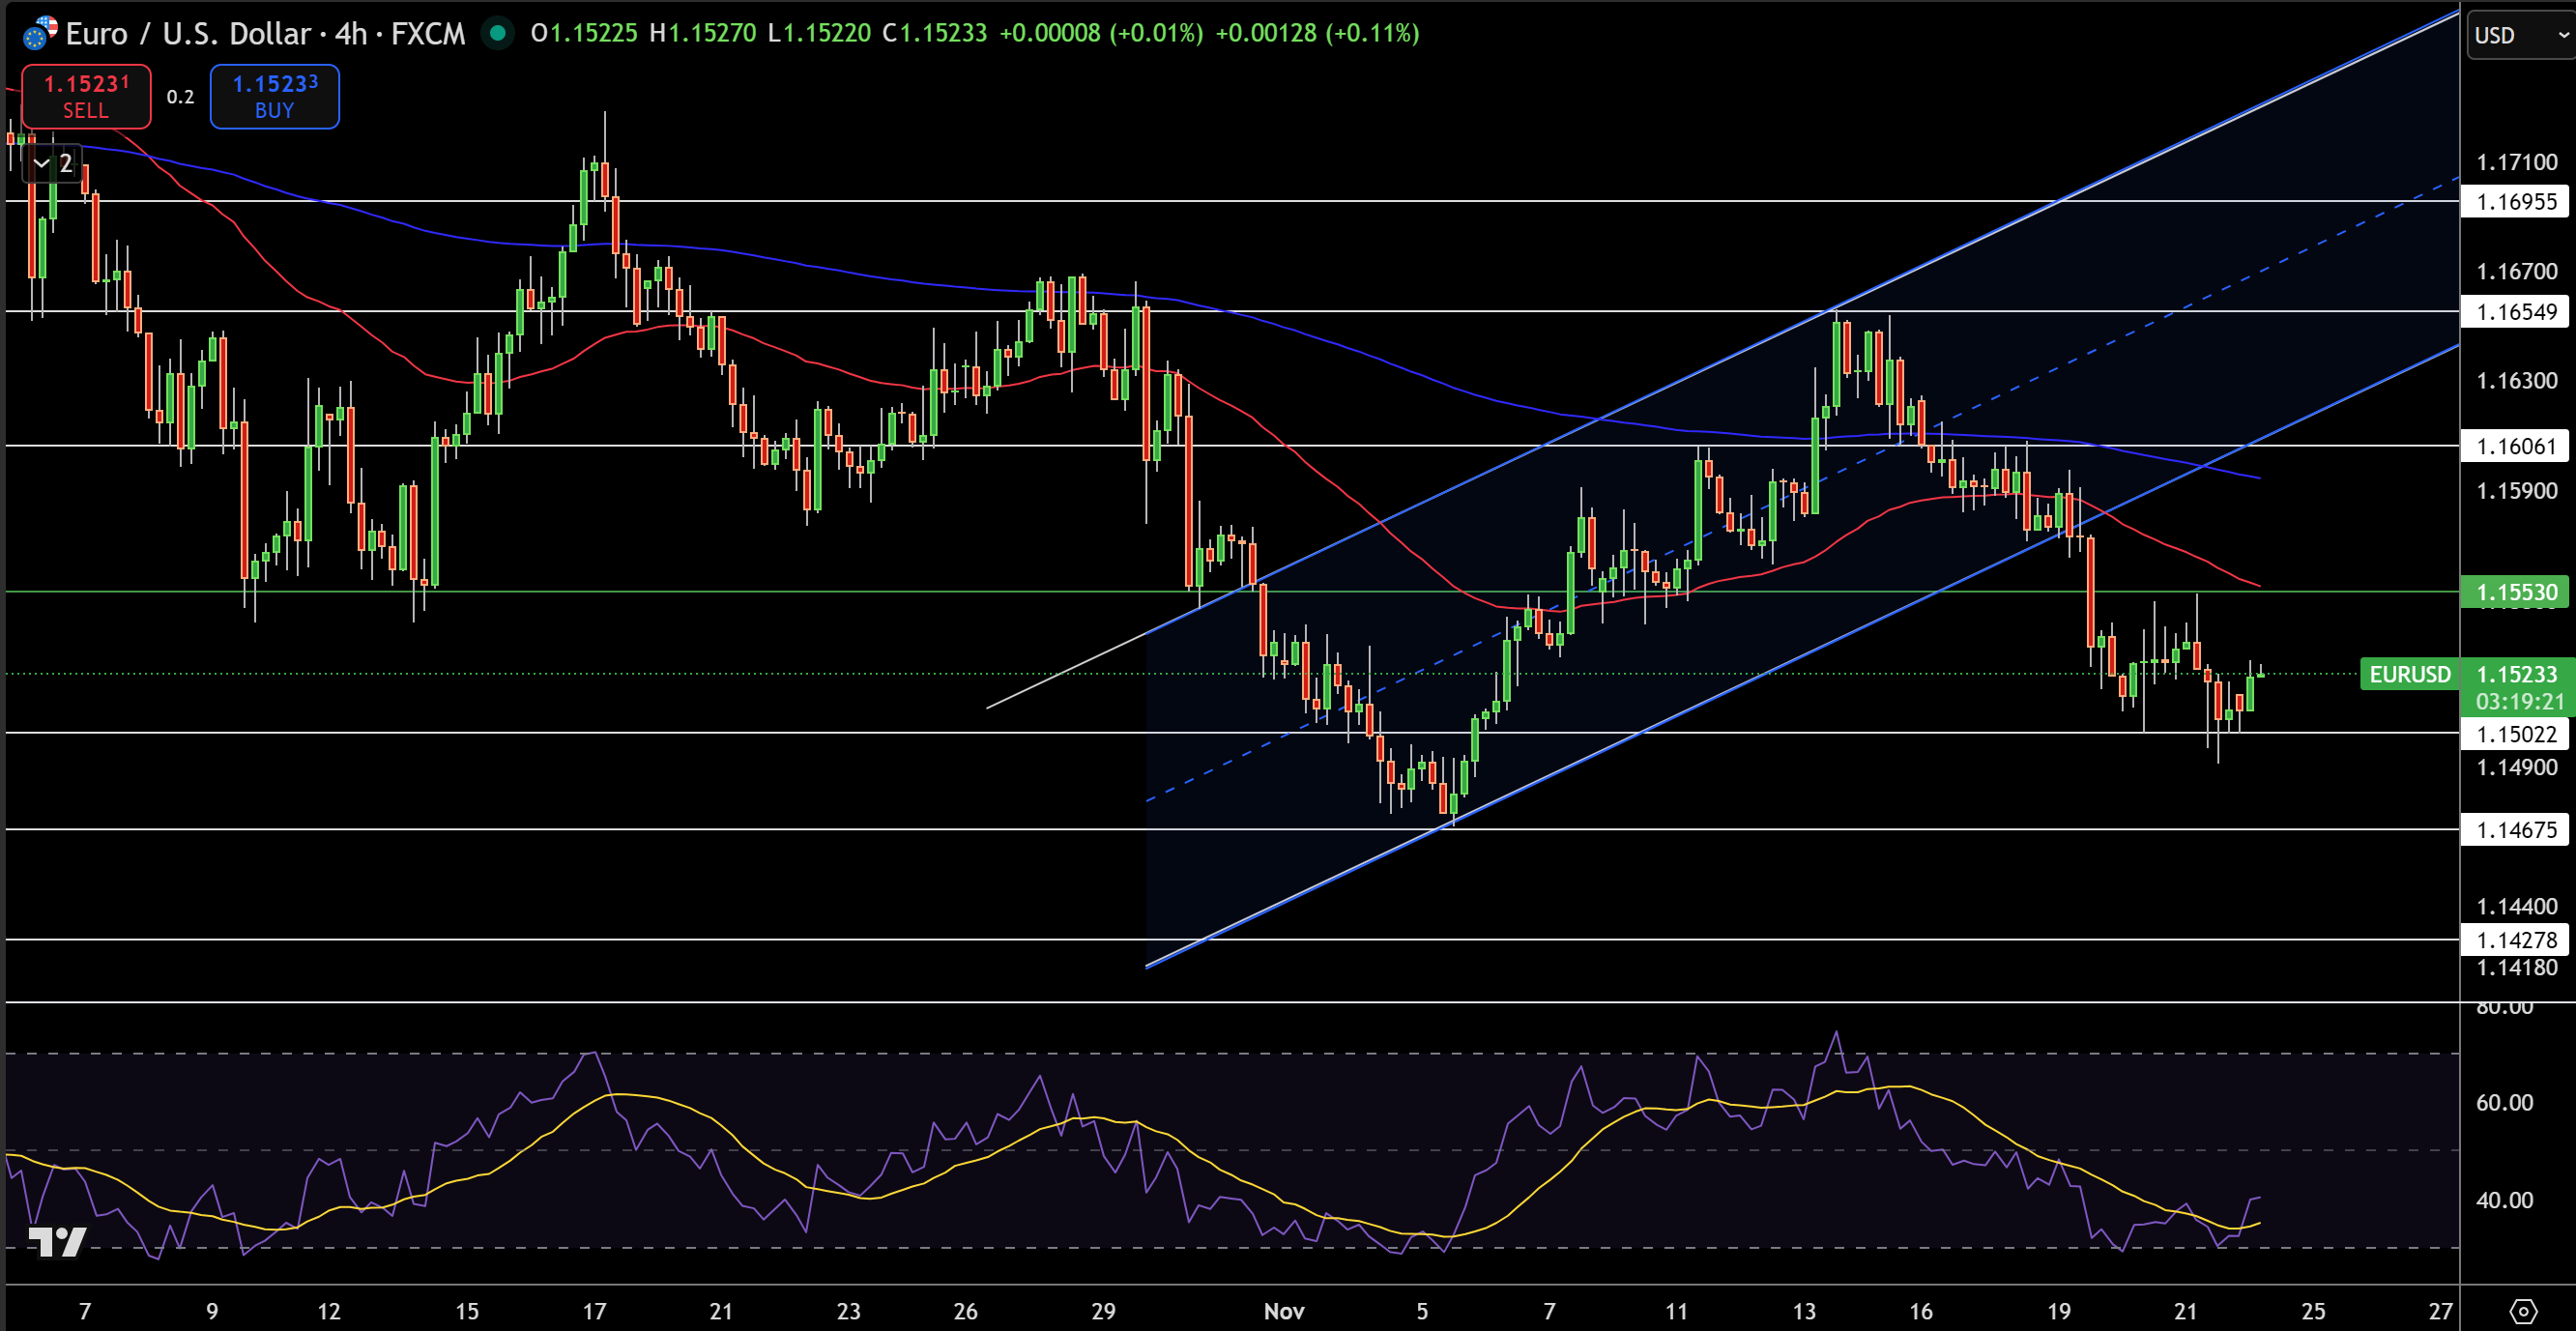Select the 0.2 trade quantity field
Viewport: 2576px width, 1331px height.
click(181, 96)
